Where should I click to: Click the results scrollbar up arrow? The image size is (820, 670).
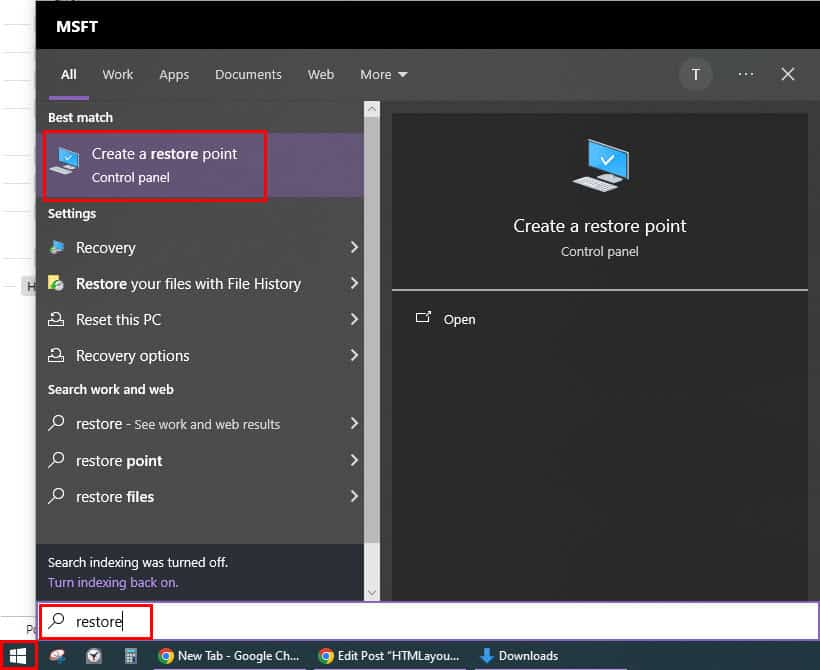coord(372,109)
